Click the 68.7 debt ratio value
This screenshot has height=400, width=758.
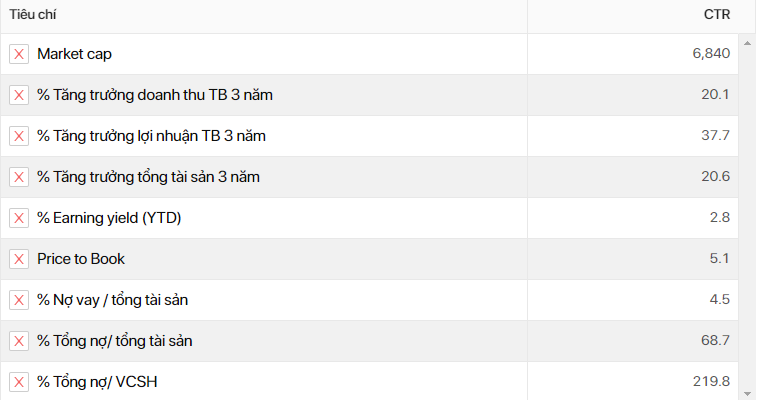pos(716,341)
